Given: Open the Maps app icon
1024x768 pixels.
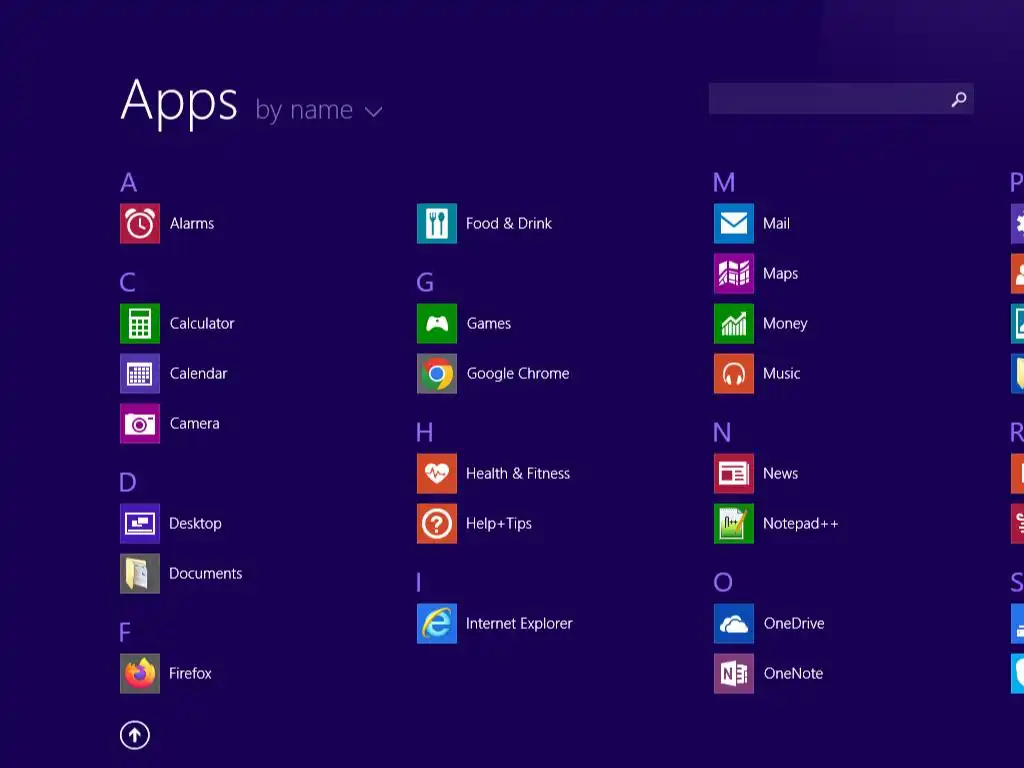Looking at the screenshot, I should 734,274.
